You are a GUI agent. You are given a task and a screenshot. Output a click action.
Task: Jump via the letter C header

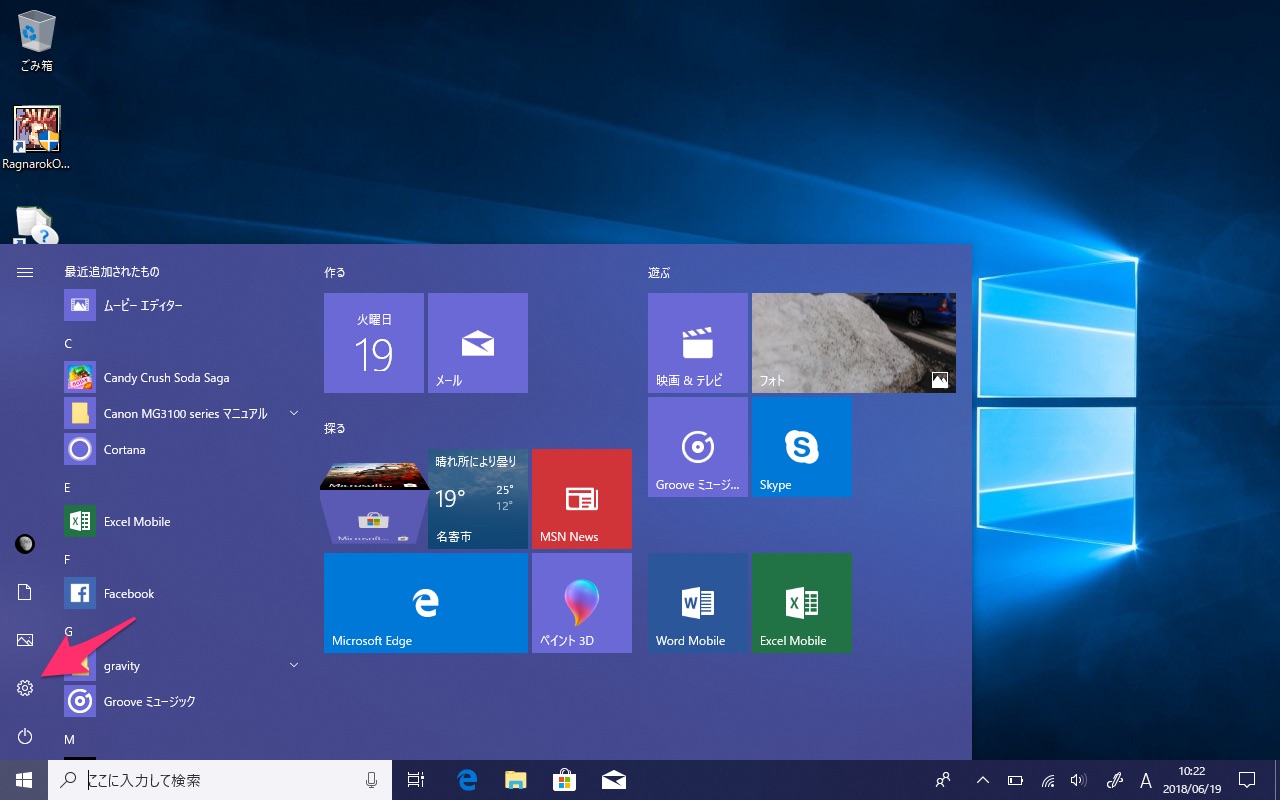[68, 343]
